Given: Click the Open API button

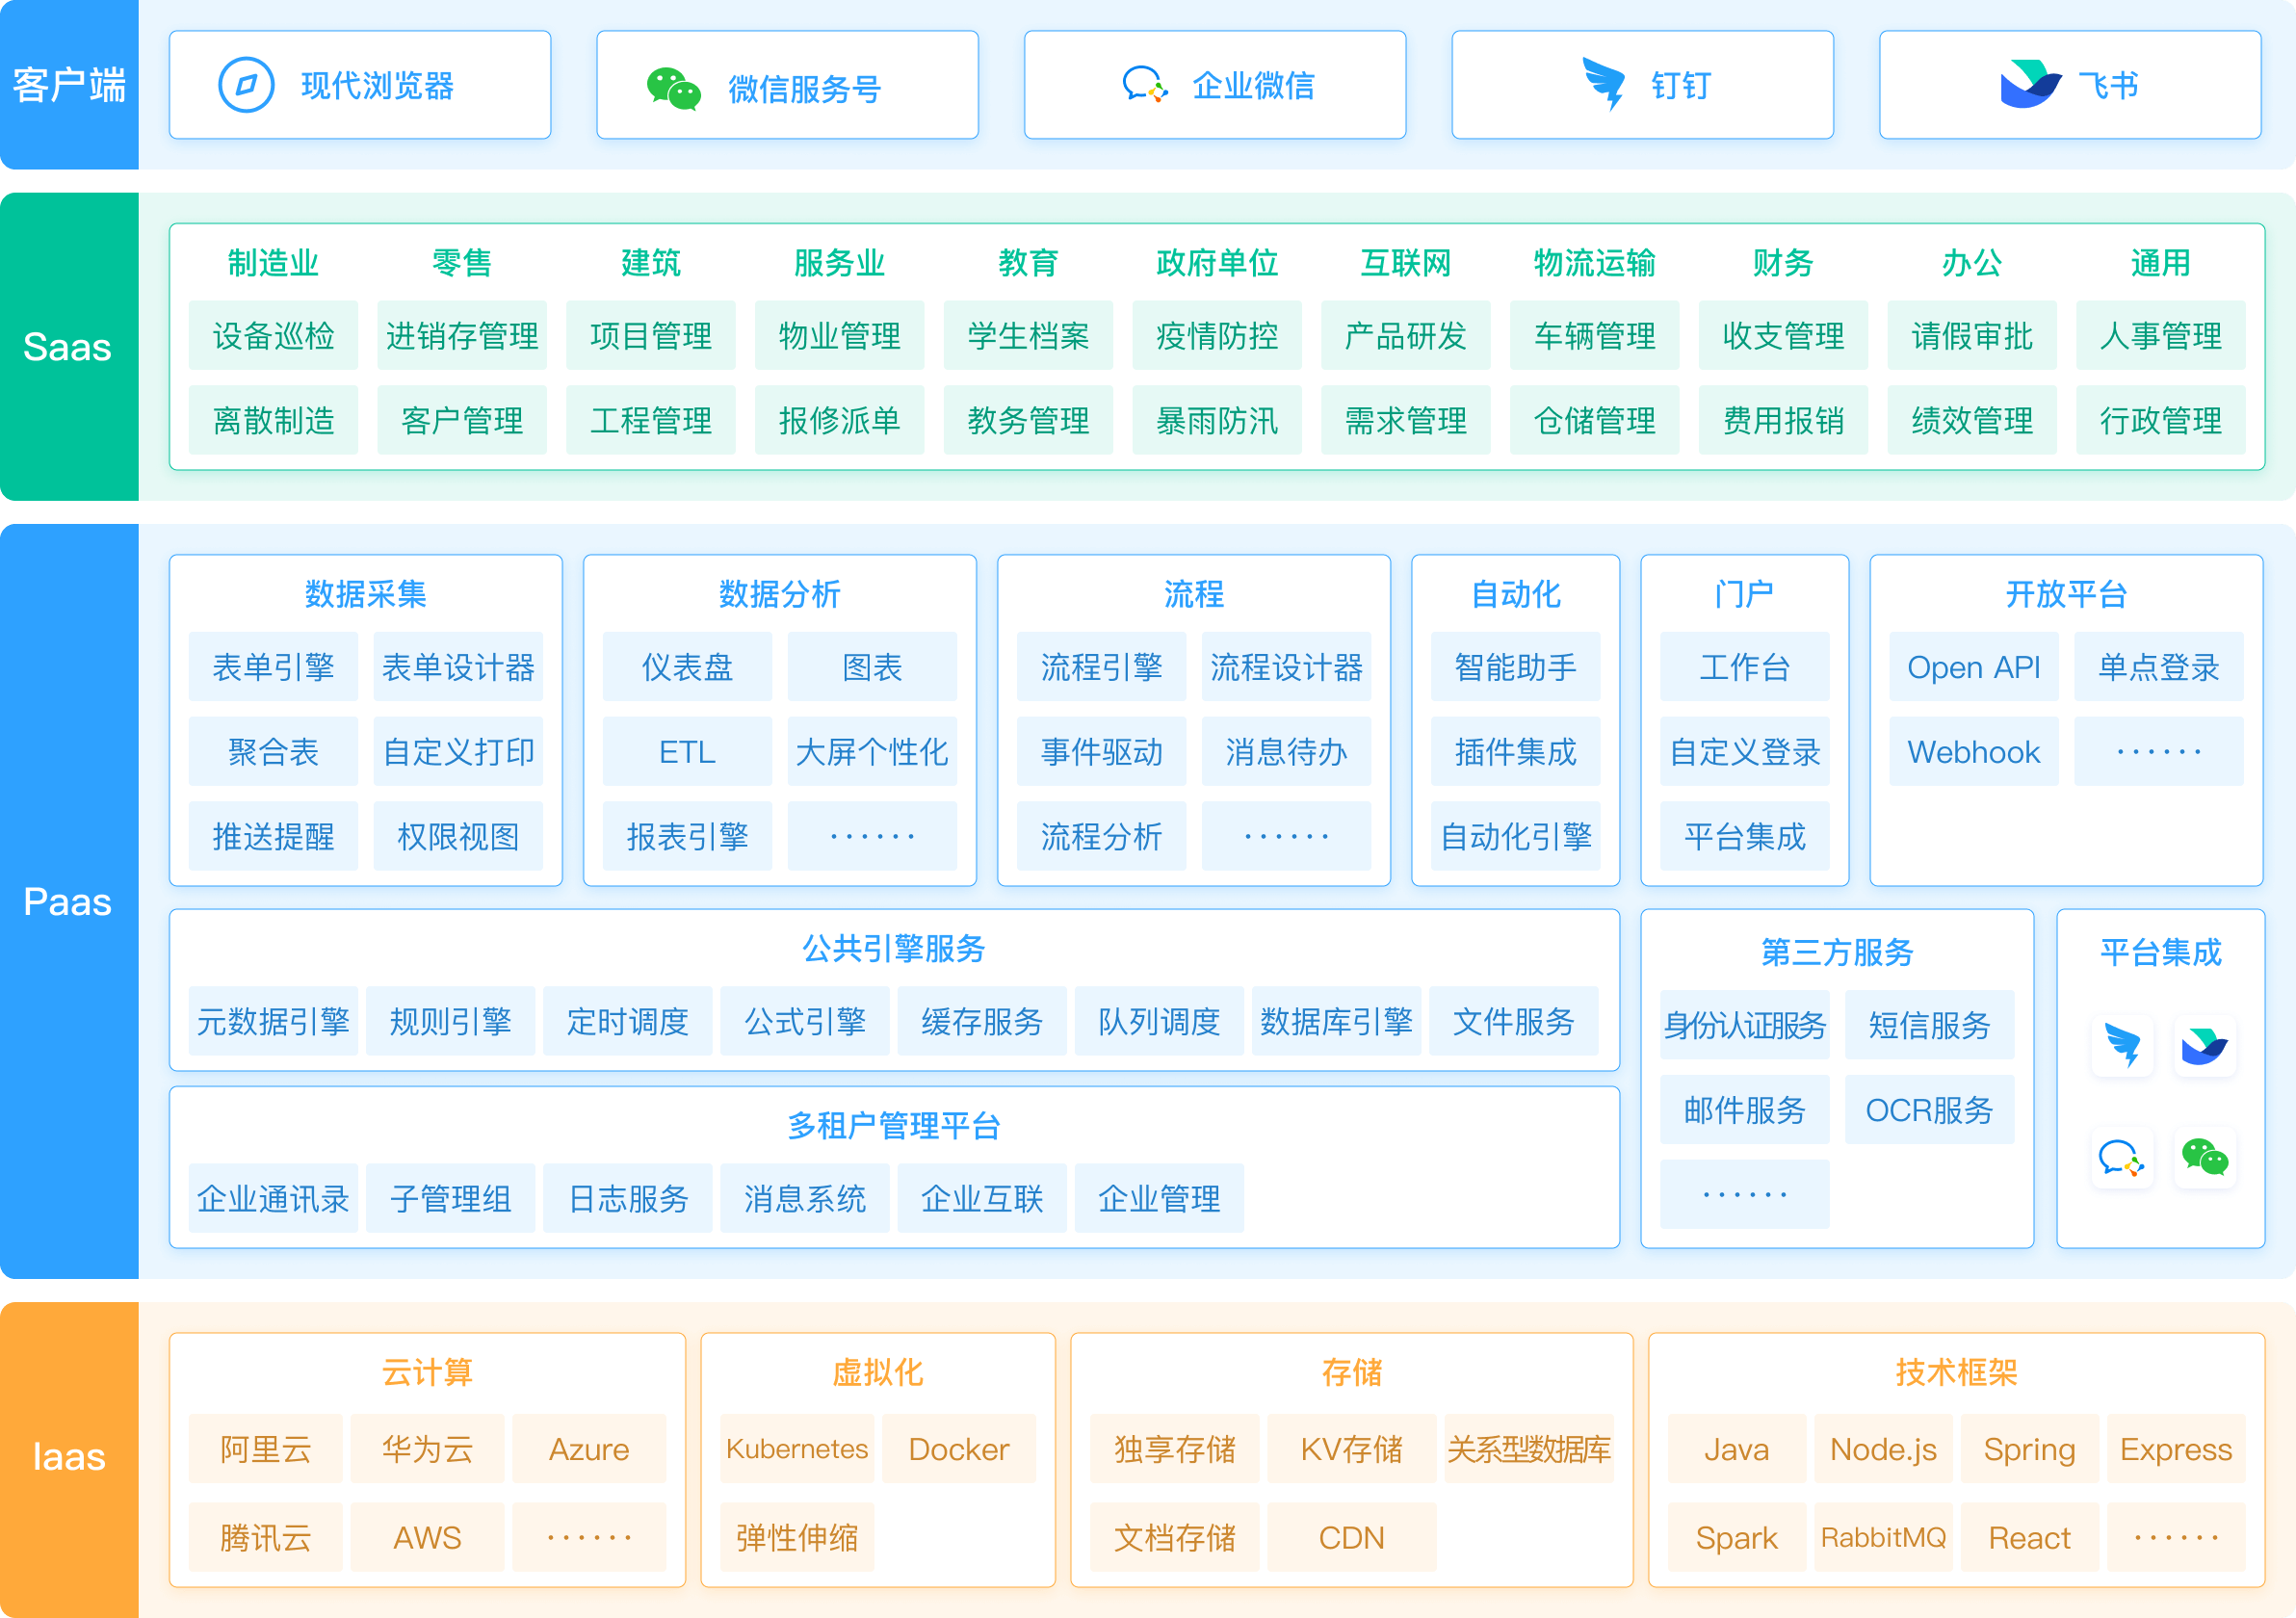Looking at the screenshot, I should 1974,667.
